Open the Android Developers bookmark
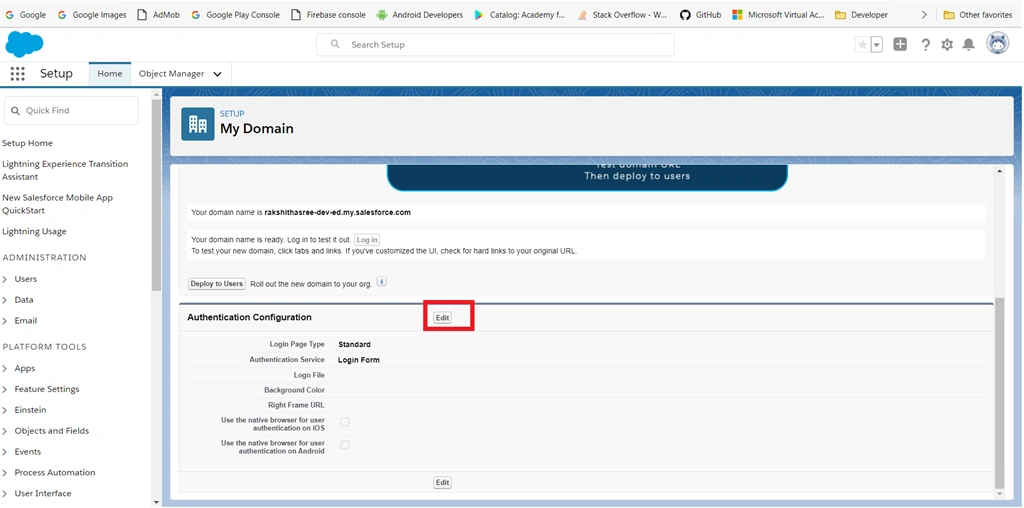The image size is (1024, 508). (420, 14)
